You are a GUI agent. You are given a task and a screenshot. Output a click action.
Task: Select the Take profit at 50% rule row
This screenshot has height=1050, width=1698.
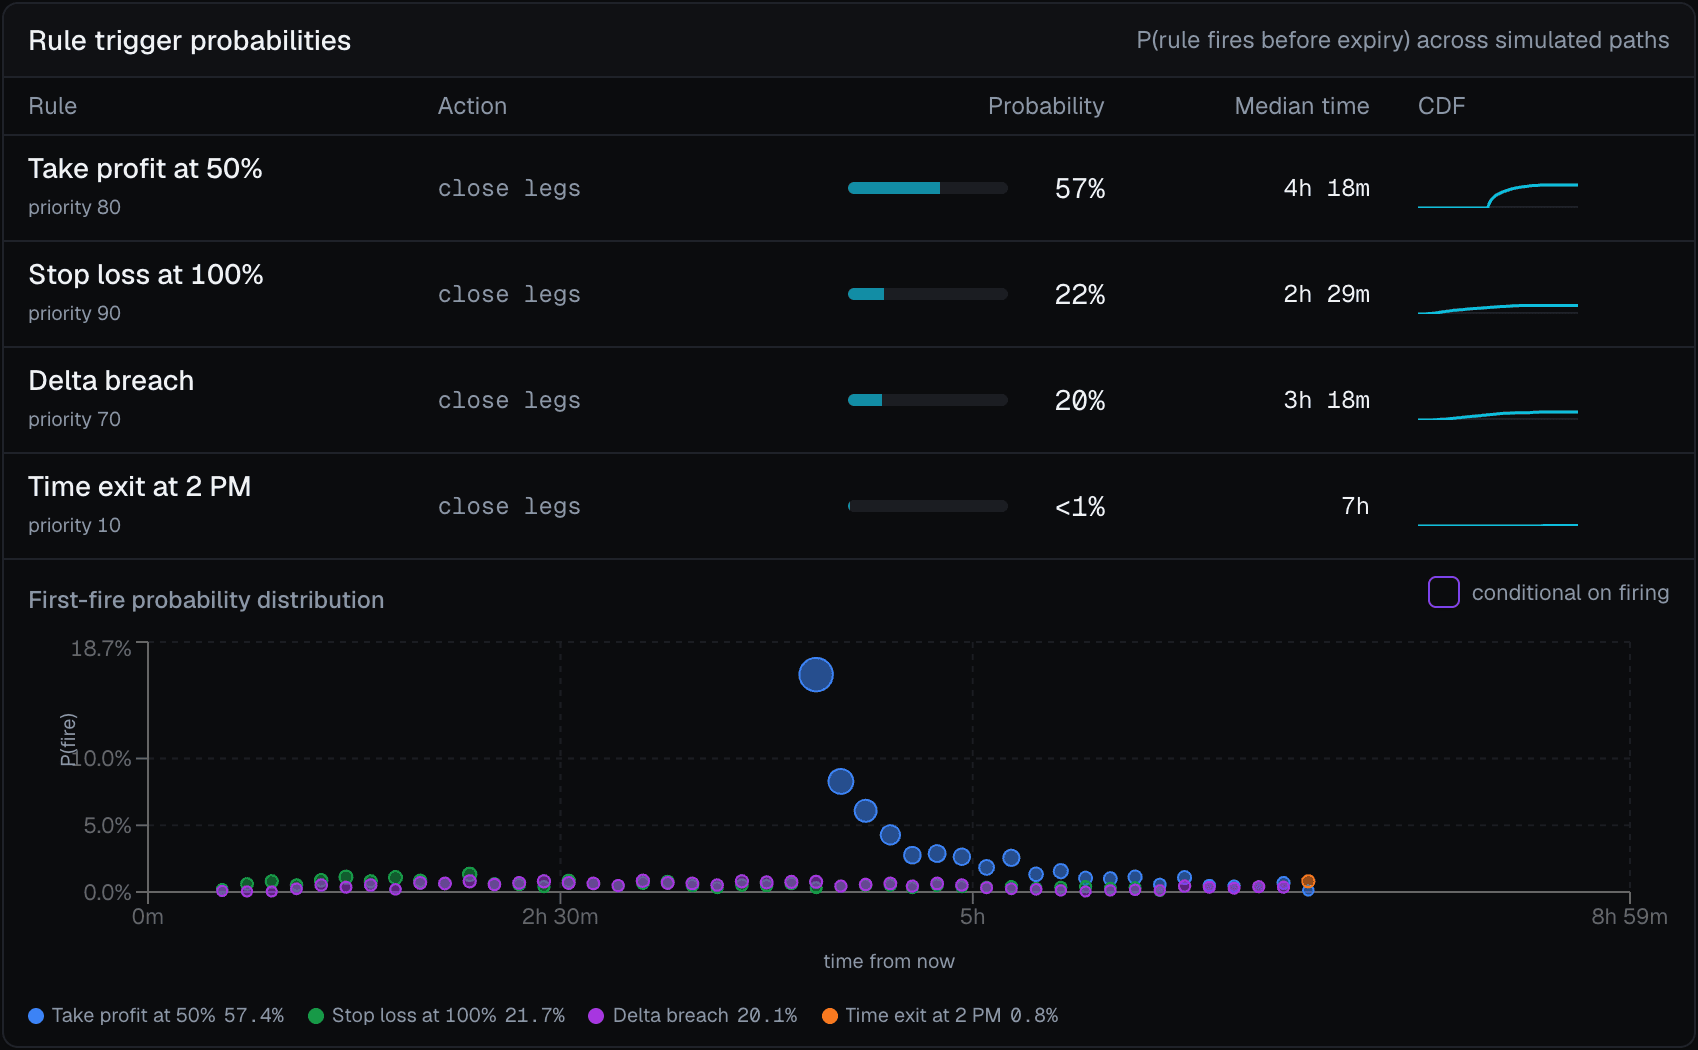point(849,188)
